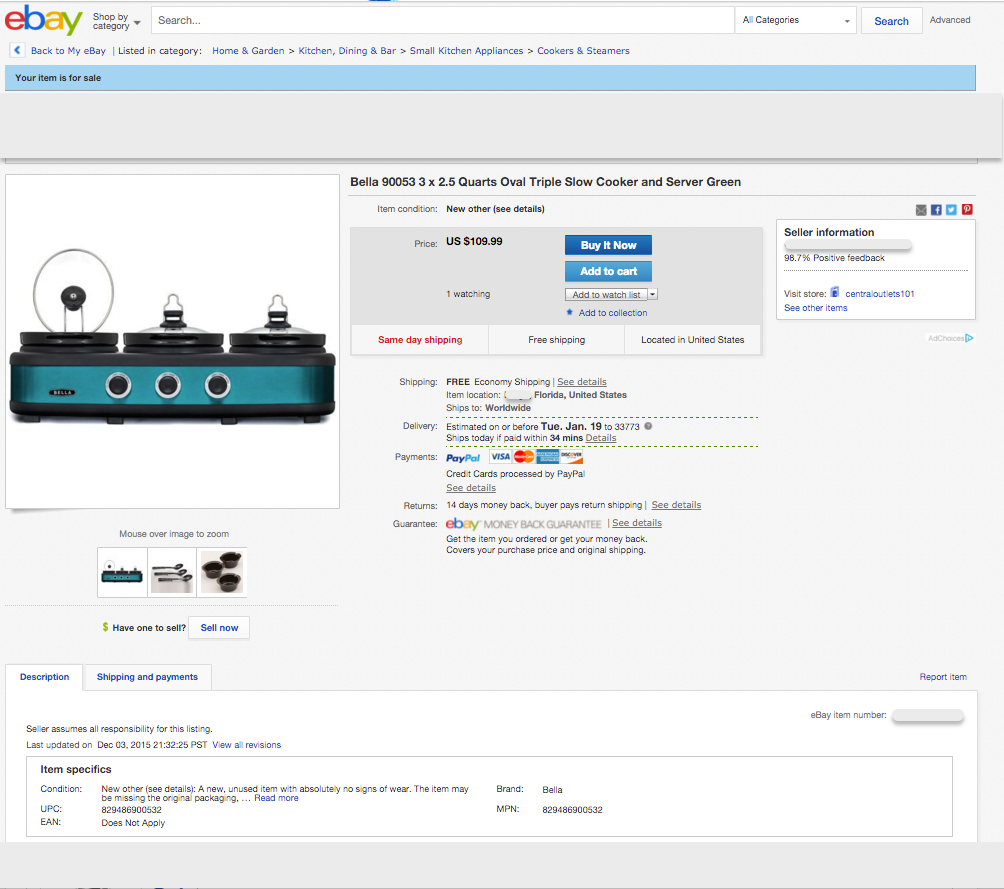Select the slow cooker thumbnail image

[x=122, y=573]
